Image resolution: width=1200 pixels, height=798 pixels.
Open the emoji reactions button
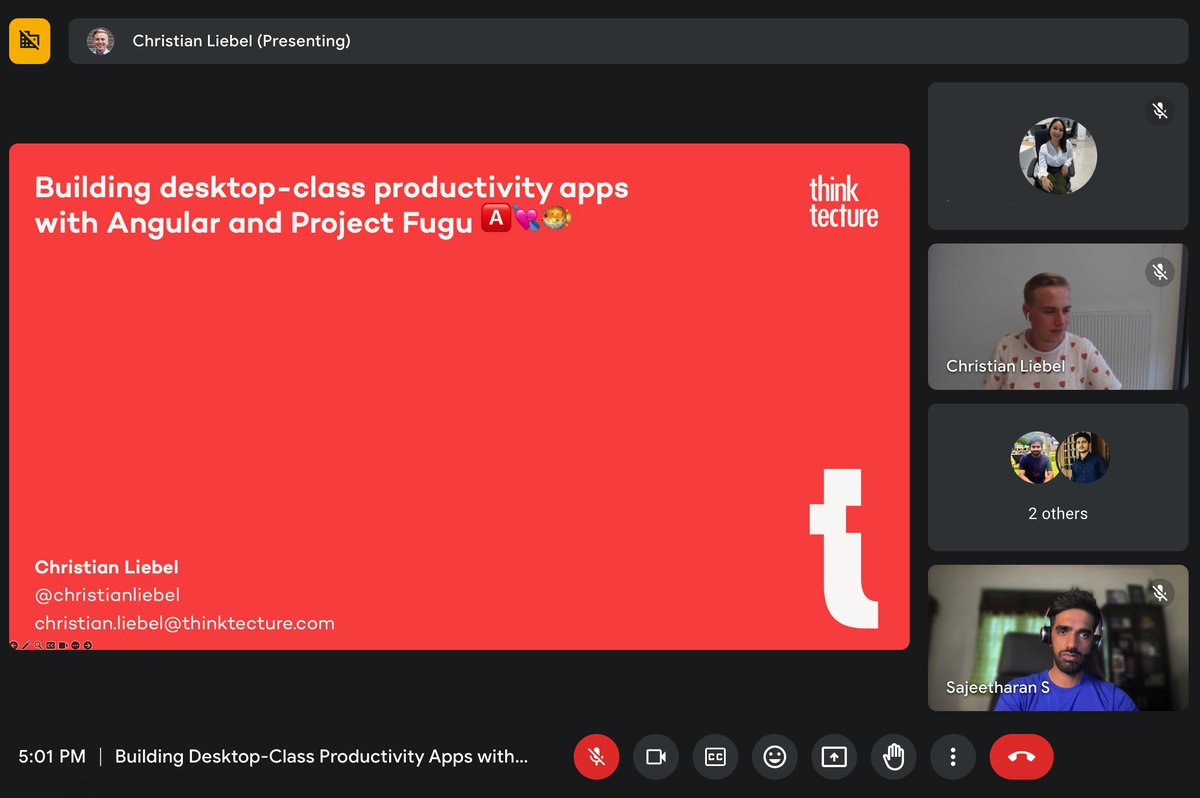775,757
